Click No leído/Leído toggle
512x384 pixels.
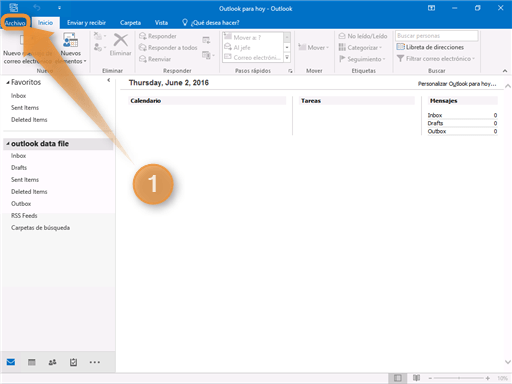tap(363, 36)
